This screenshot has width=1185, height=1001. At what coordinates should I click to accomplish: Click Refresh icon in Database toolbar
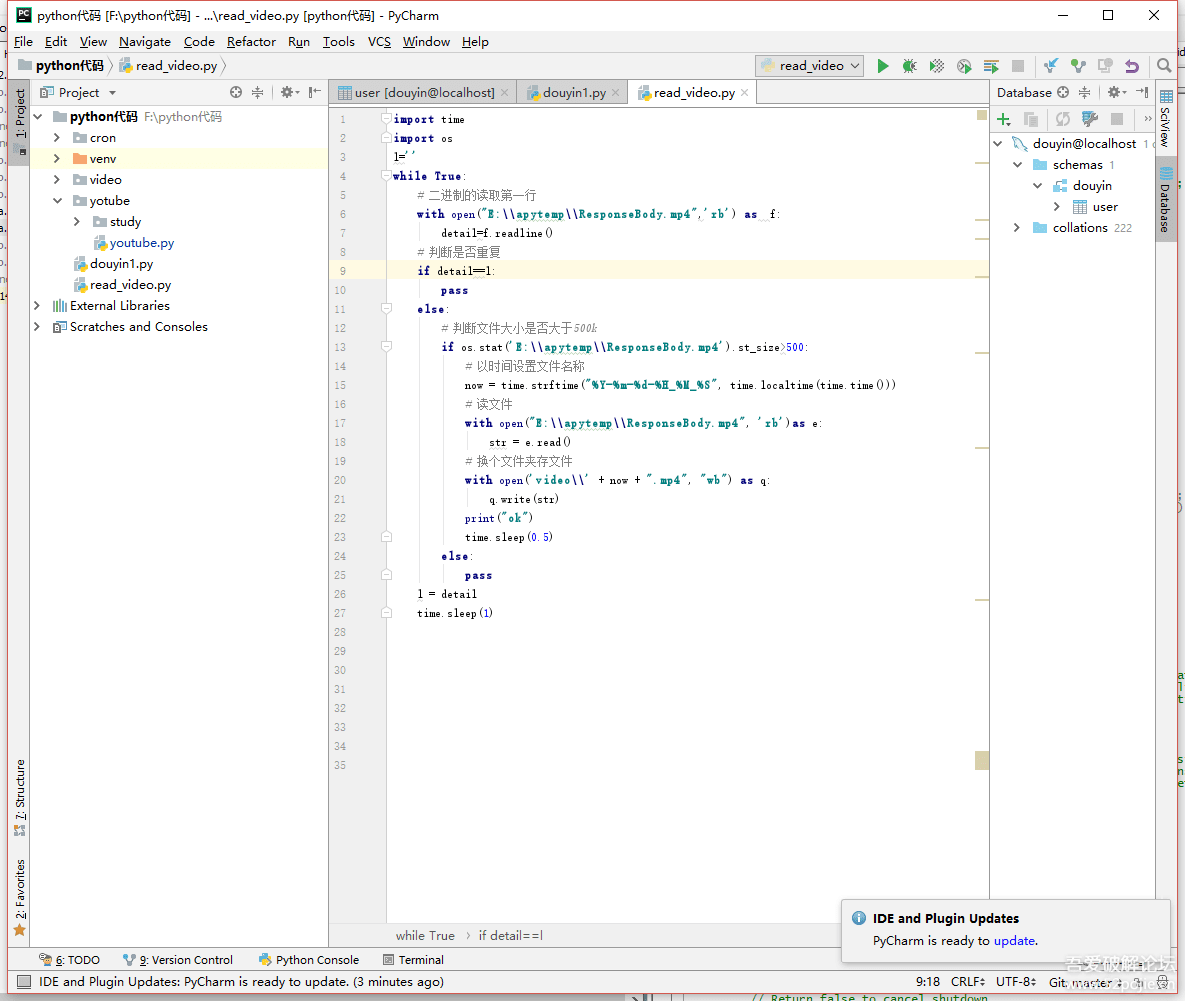coord(1063,119)
